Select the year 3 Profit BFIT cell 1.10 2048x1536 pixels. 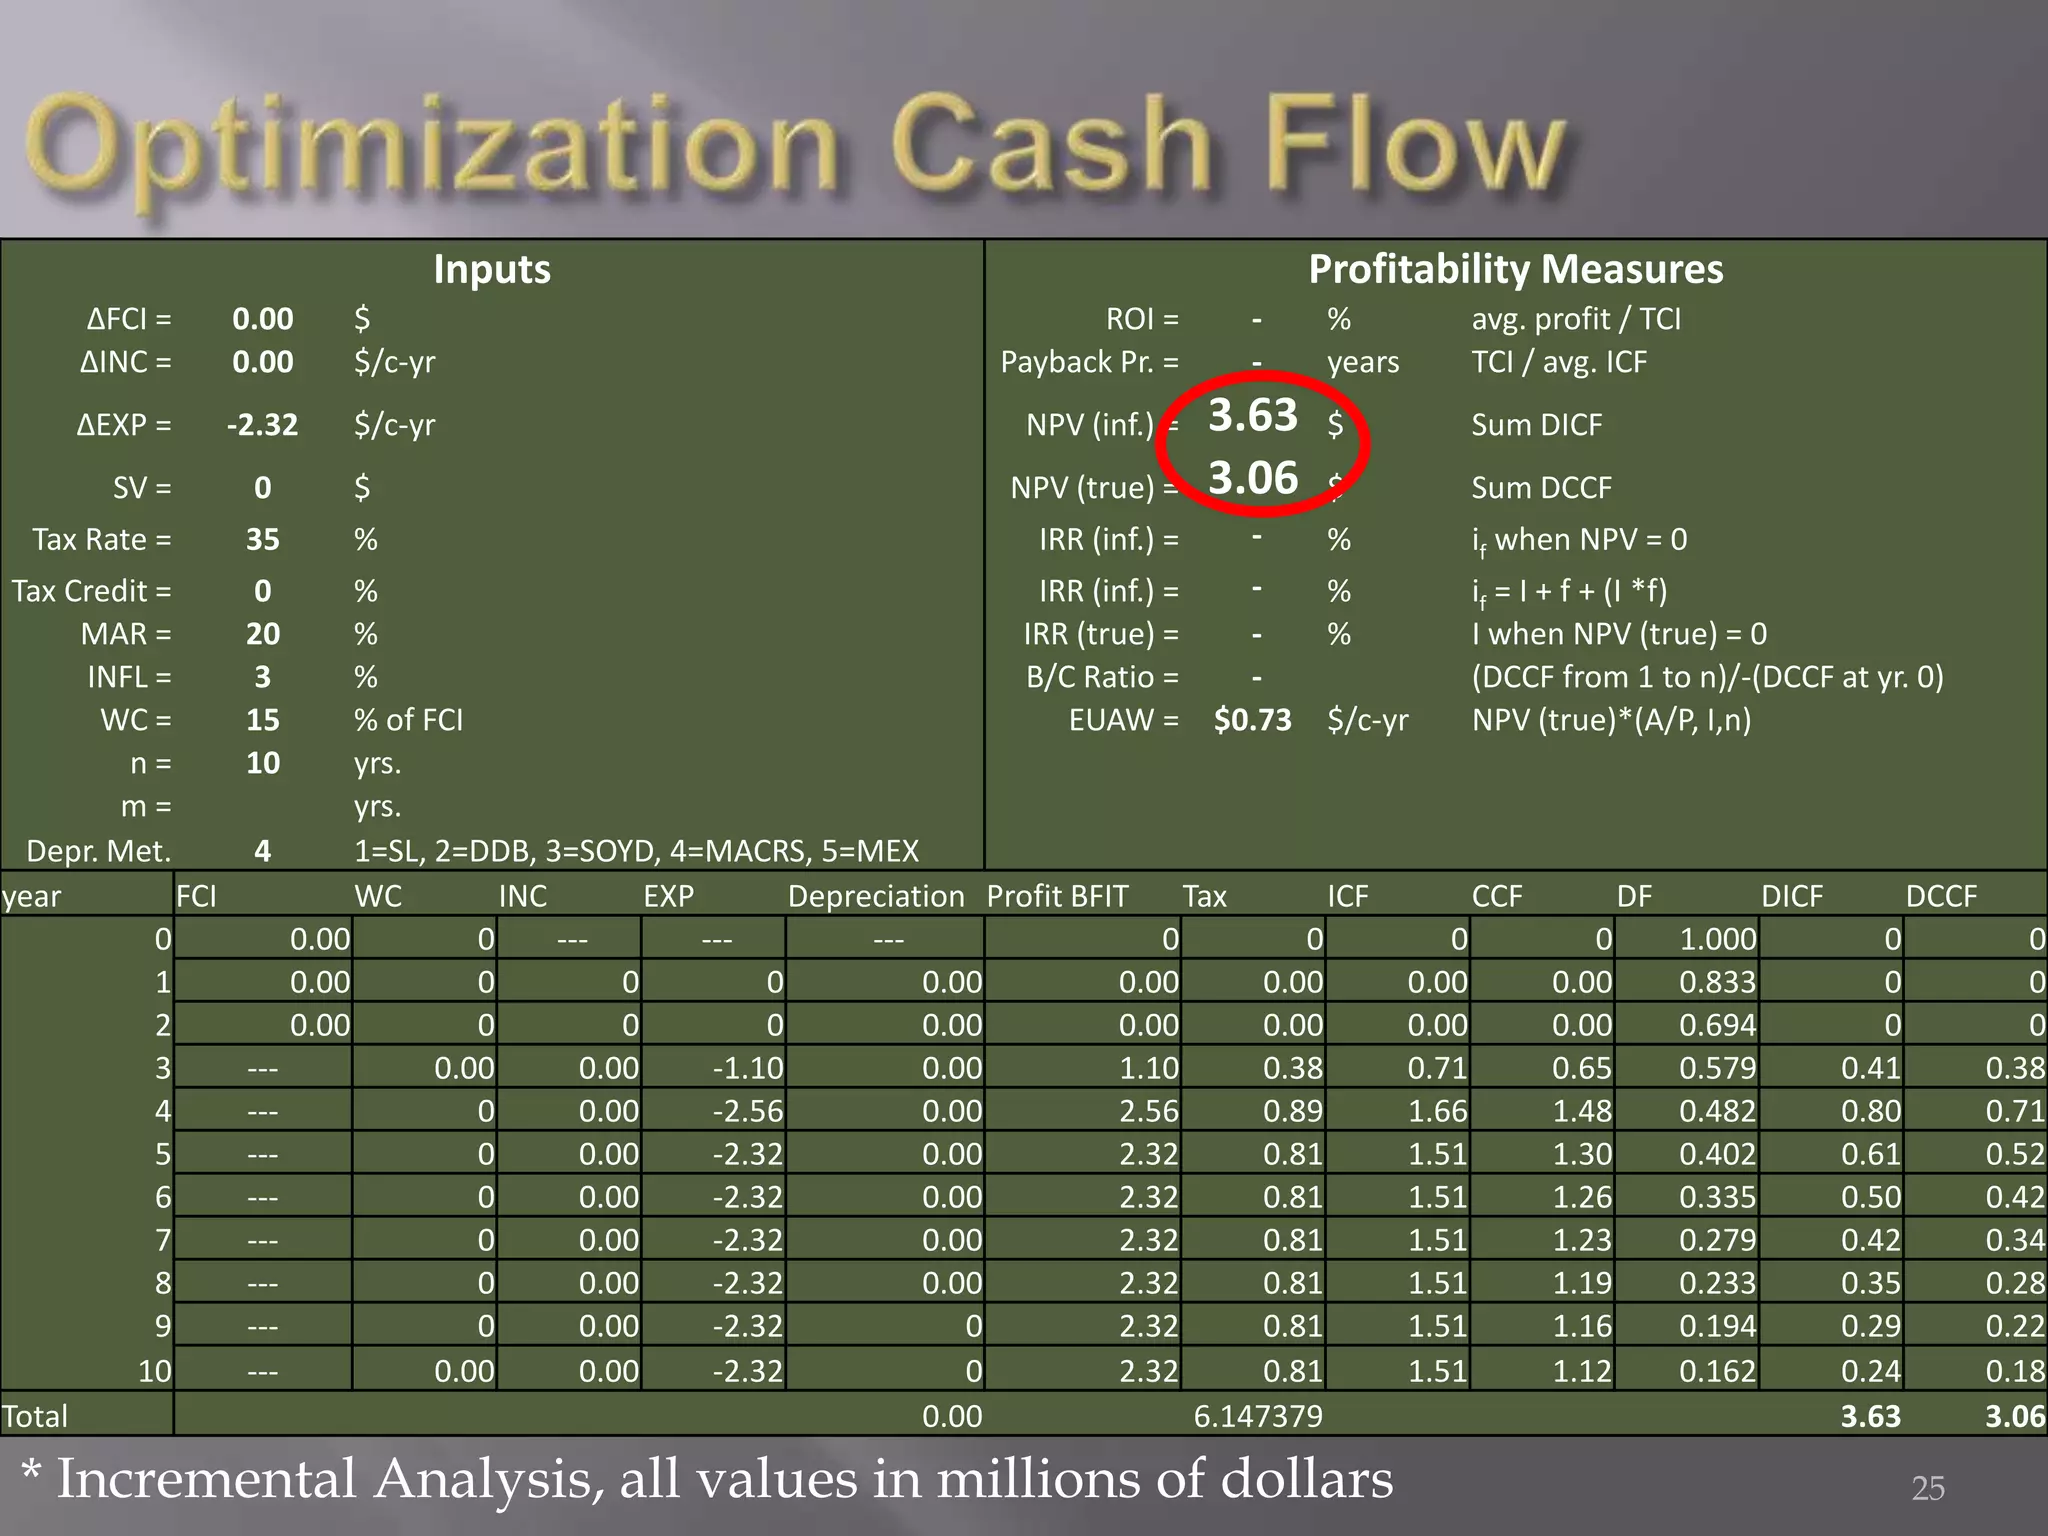tap(1148, 1068)
